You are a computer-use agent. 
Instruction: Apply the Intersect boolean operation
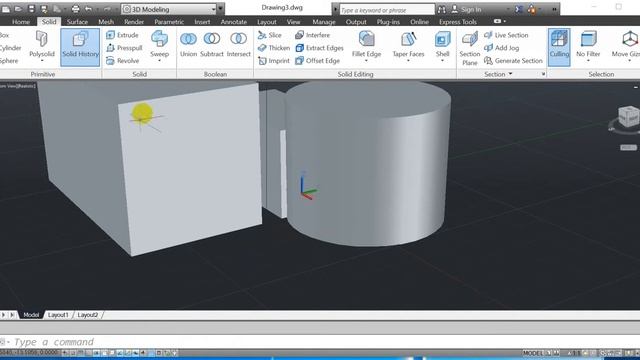[x=238, y=44]
